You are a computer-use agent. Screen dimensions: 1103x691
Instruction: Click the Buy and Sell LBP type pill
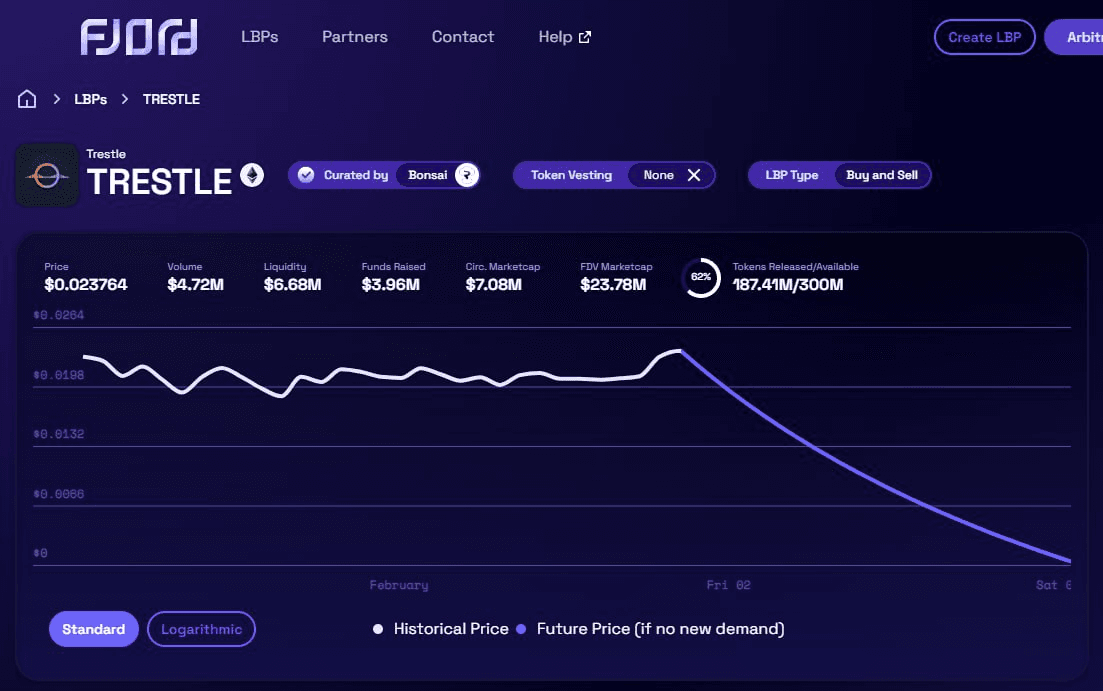881,175
